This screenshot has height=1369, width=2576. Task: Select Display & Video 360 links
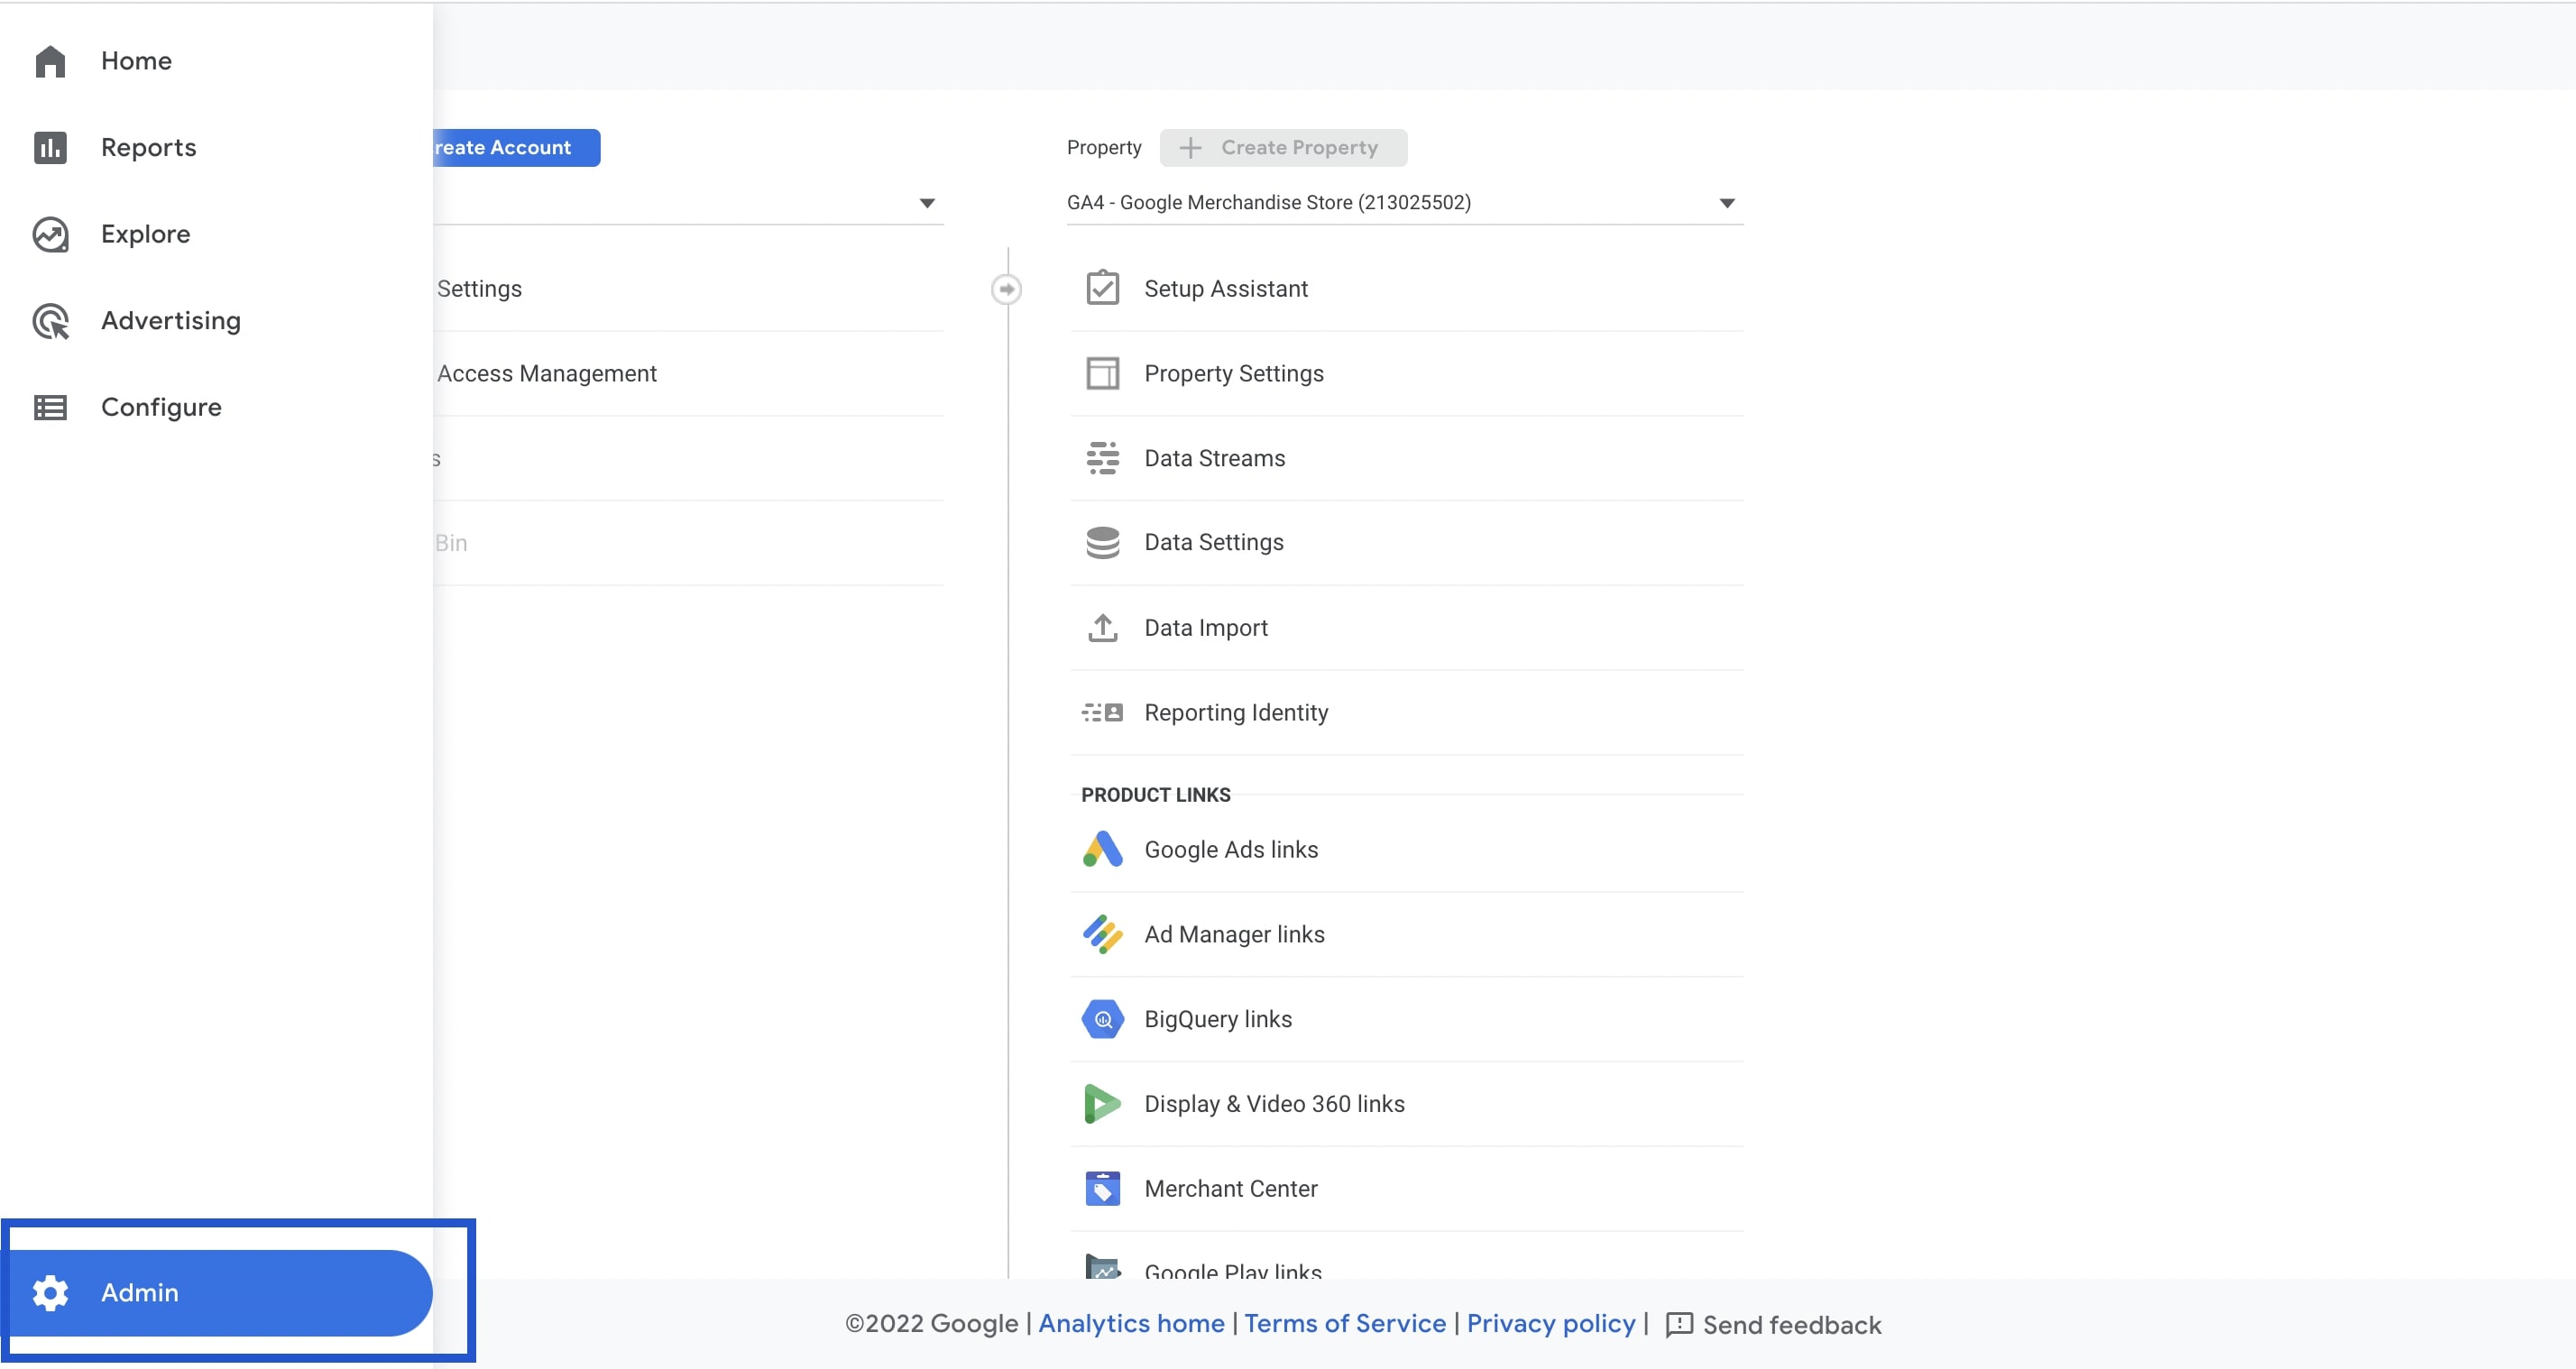coord(1274,1103)
